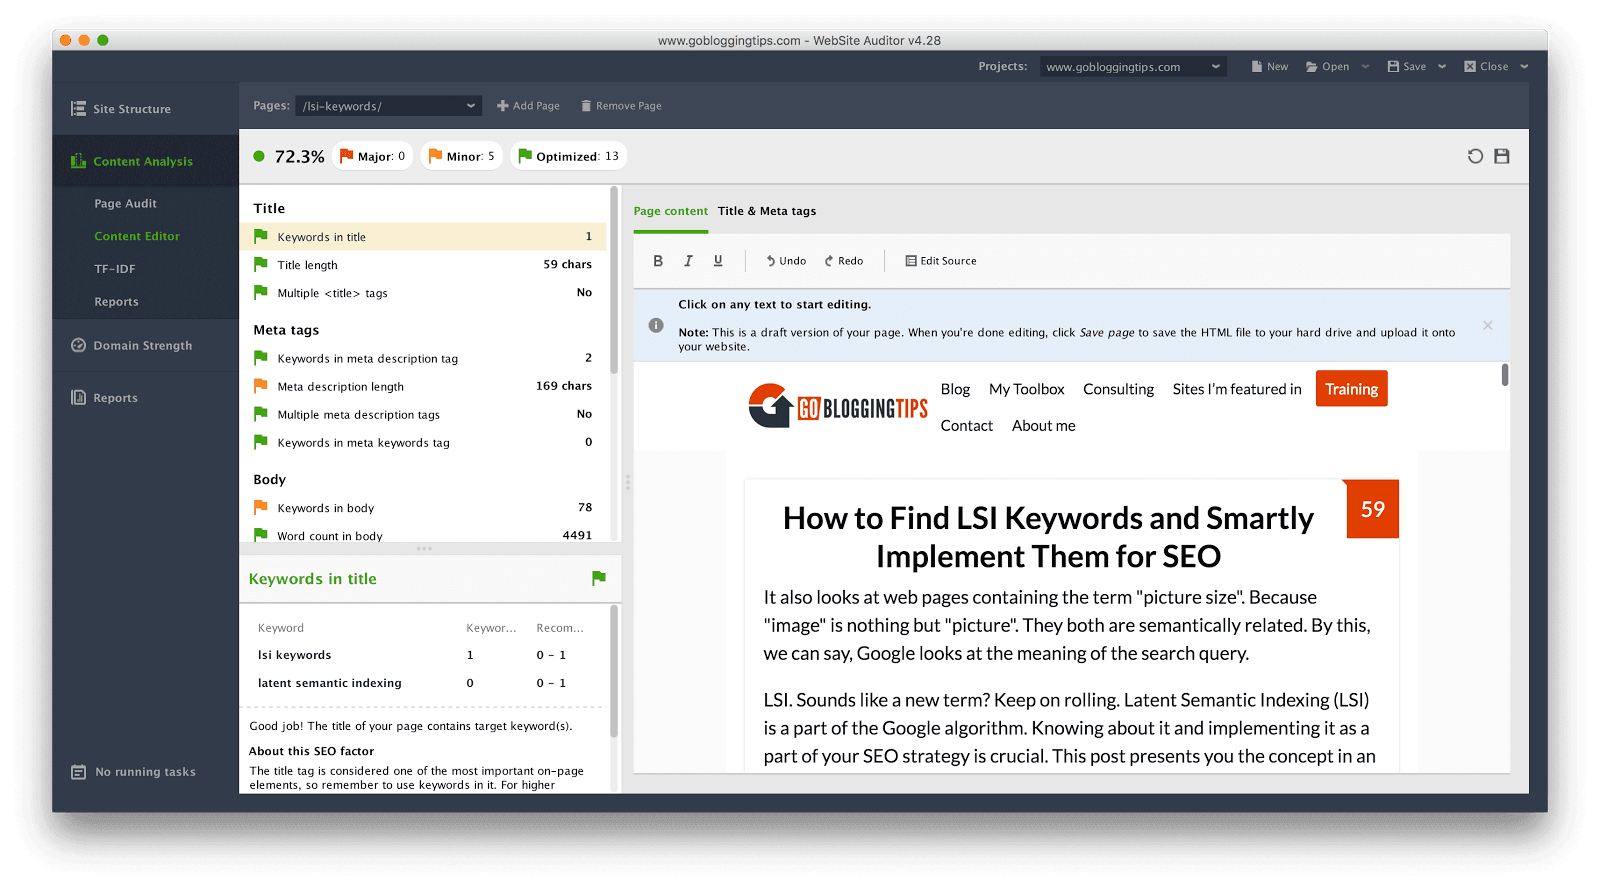Select the Keywords in title row

coord(423,237)
